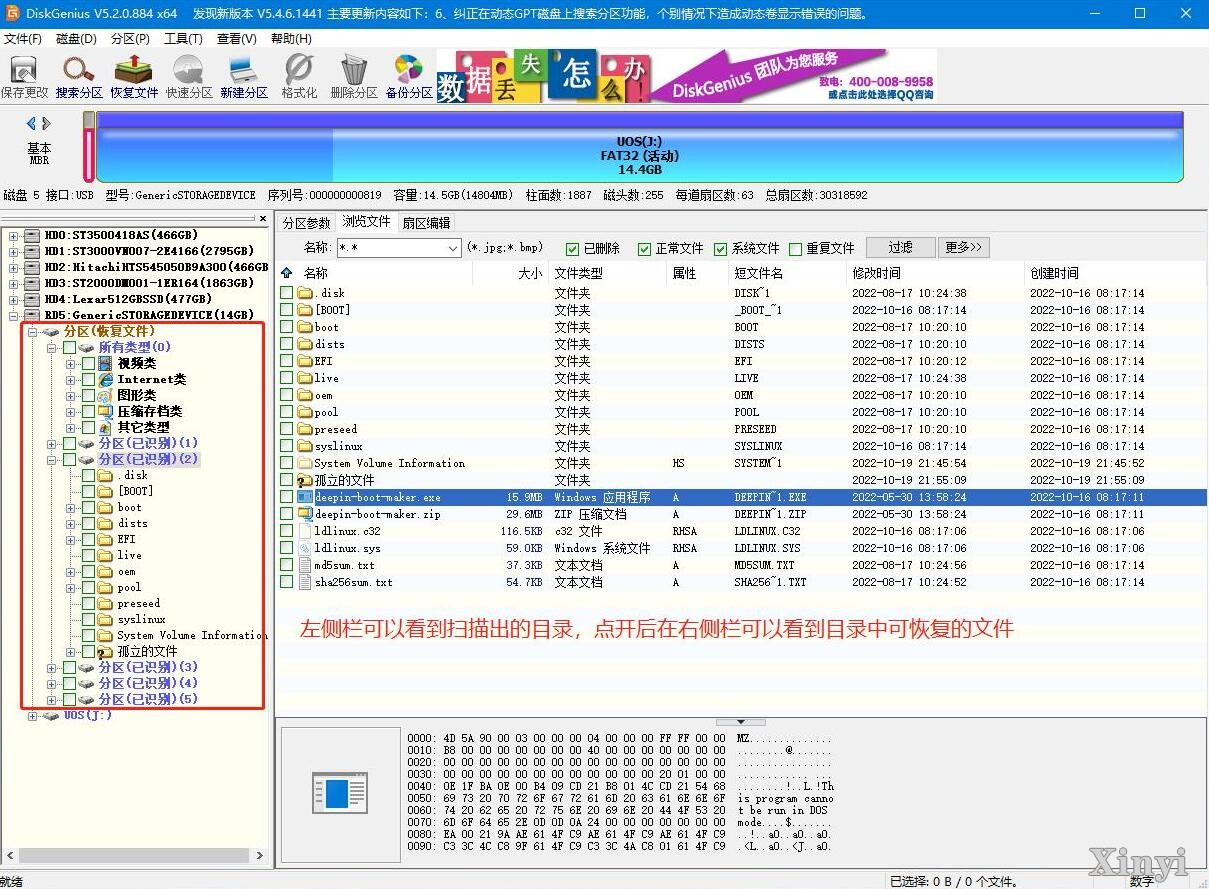Image resolution: width=1209 pixels, height=889 pixels.
Task: Close the disk tree panel
Action: pyautogui.click(x=263, y=218)
